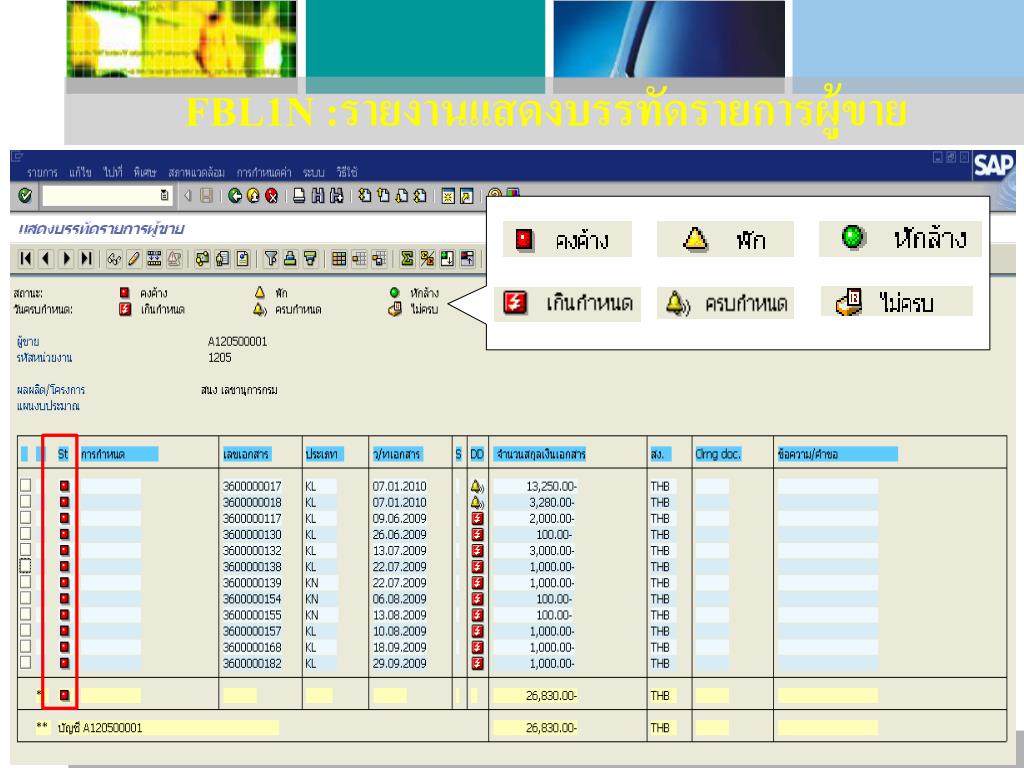Open the แก้ไข menu
The width and height of the screenshot is (1024, 768).
click(80, 172)
